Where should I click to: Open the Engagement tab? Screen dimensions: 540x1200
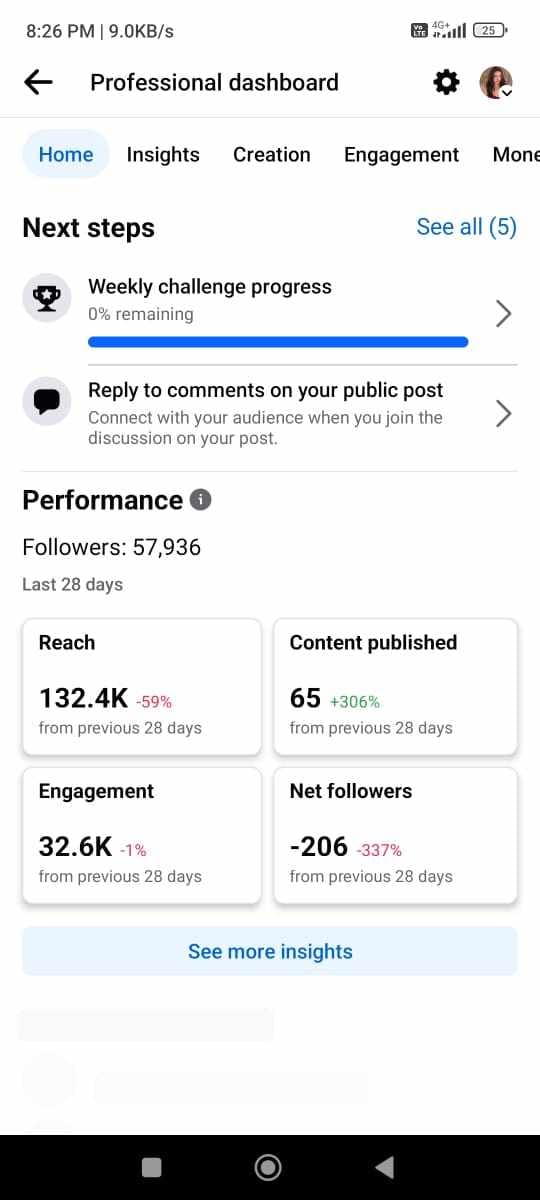tap(401, 154)
